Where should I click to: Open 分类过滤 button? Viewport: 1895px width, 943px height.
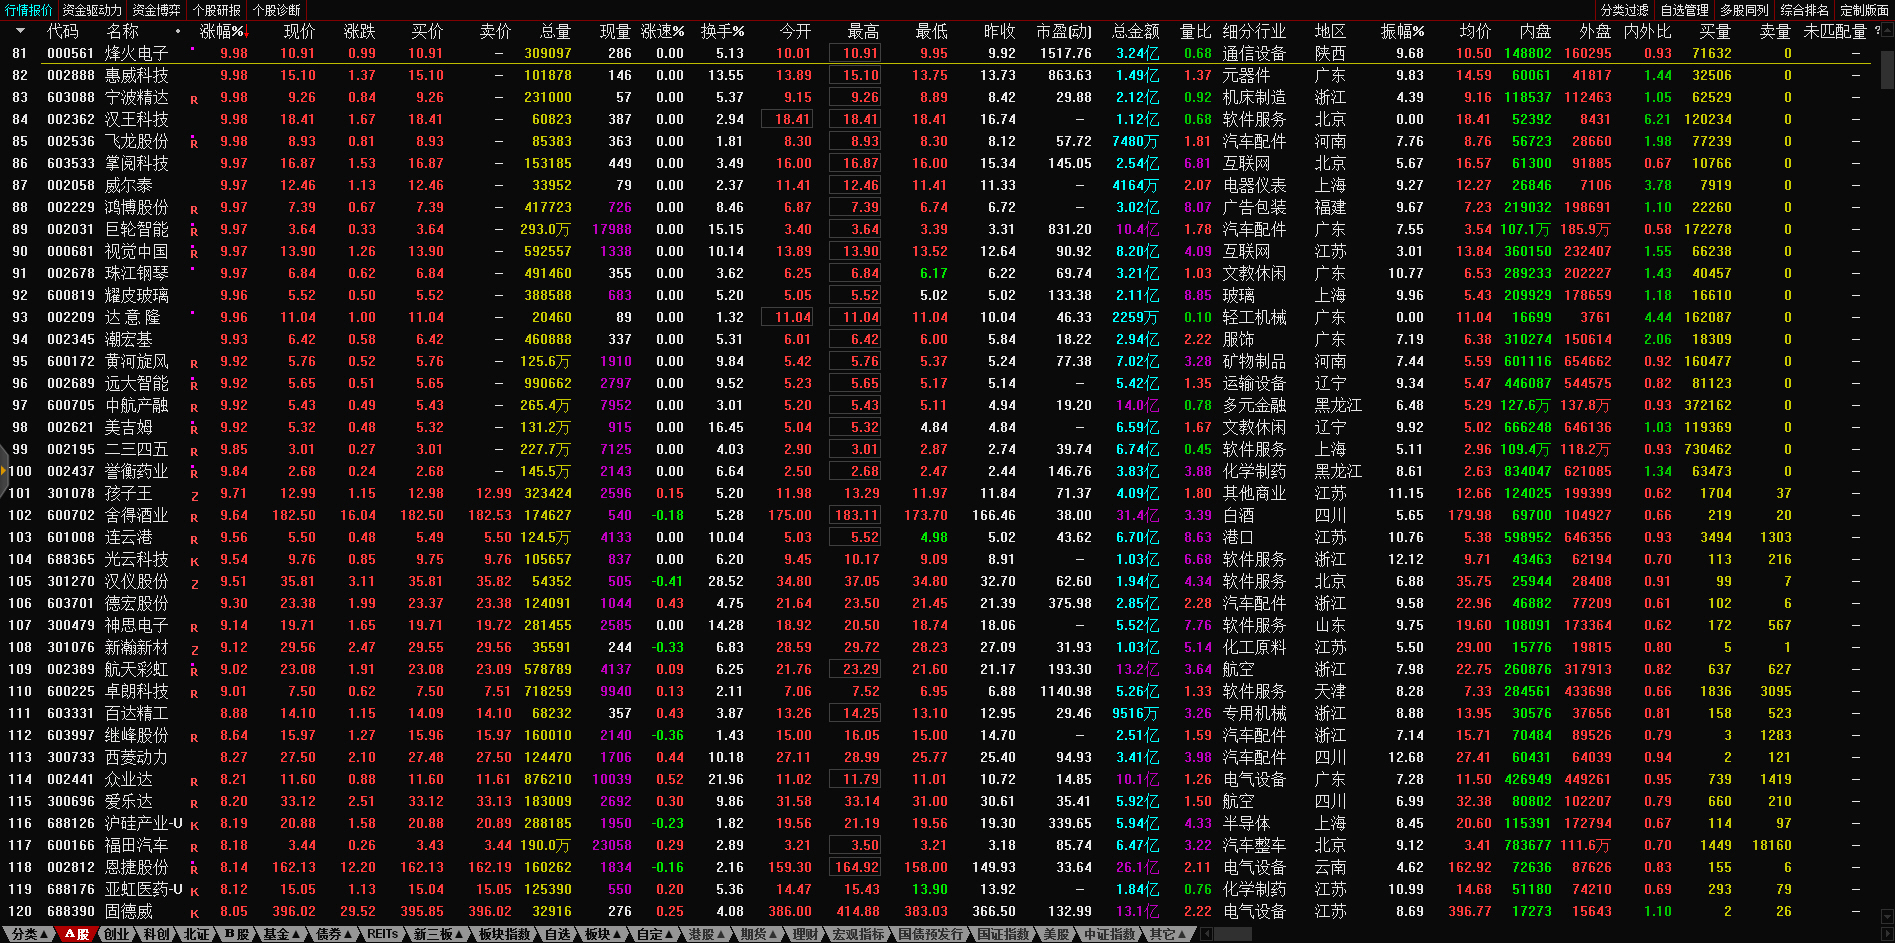[x=1624, y=10]
